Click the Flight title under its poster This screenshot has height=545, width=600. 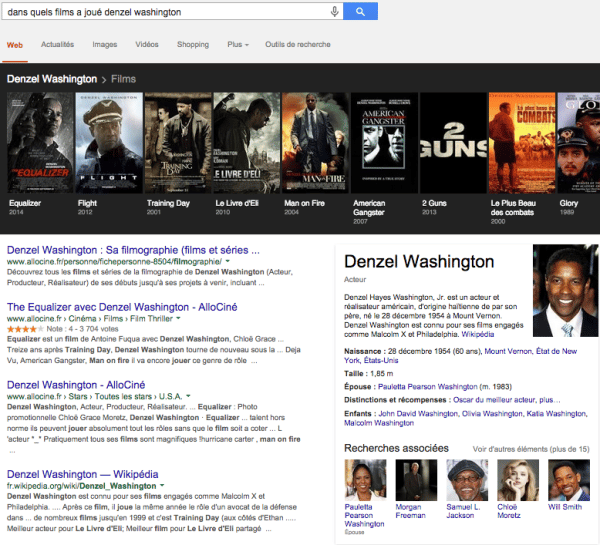pyautogui.click(x=87, y=203)
